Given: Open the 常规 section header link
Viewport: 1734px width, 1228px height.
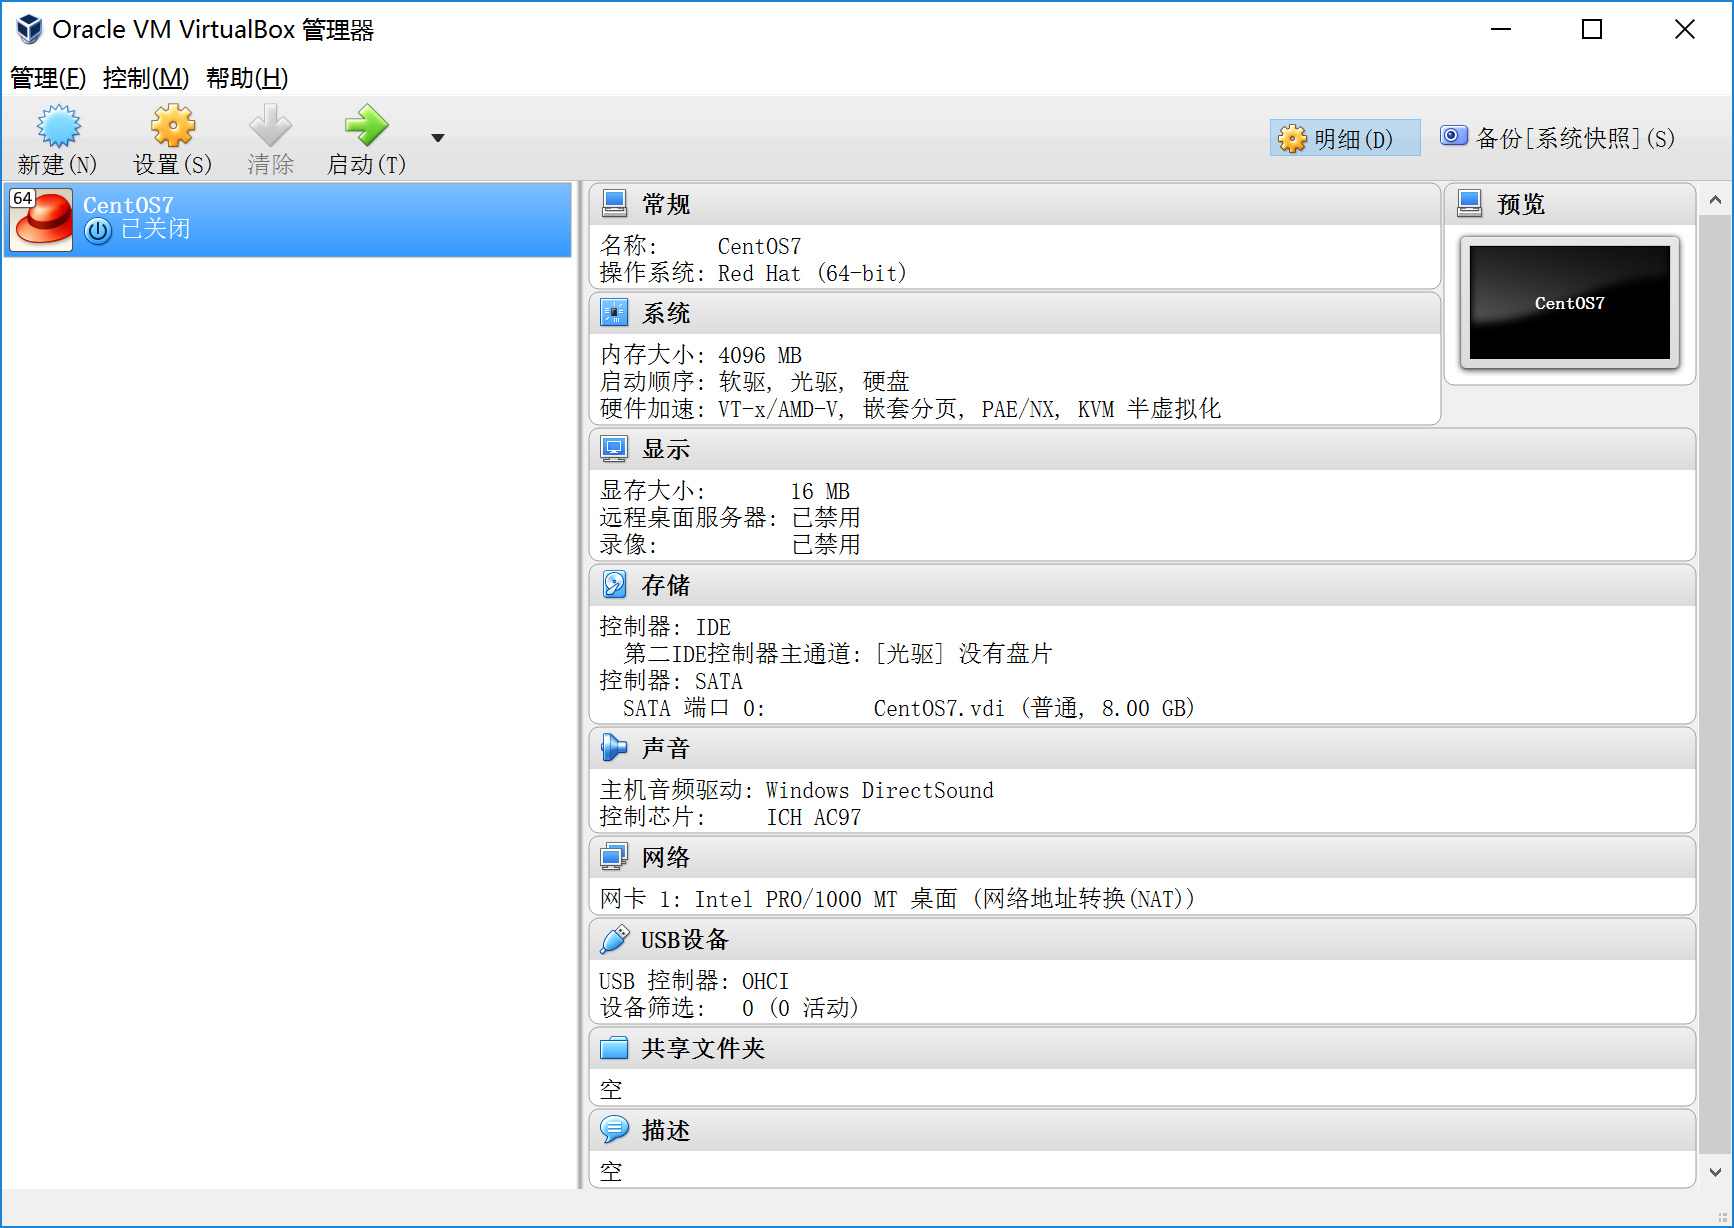Looking at the screenshot, I should click(x=666, y=204).
